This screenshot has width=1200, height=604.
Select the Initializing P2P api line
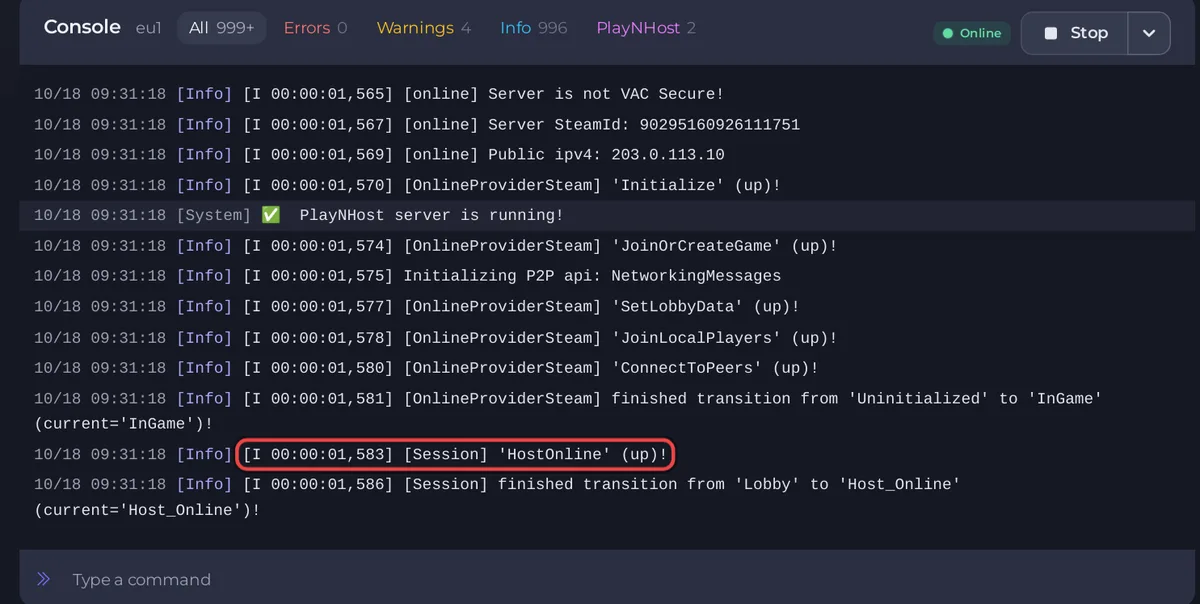coord(407,276)
